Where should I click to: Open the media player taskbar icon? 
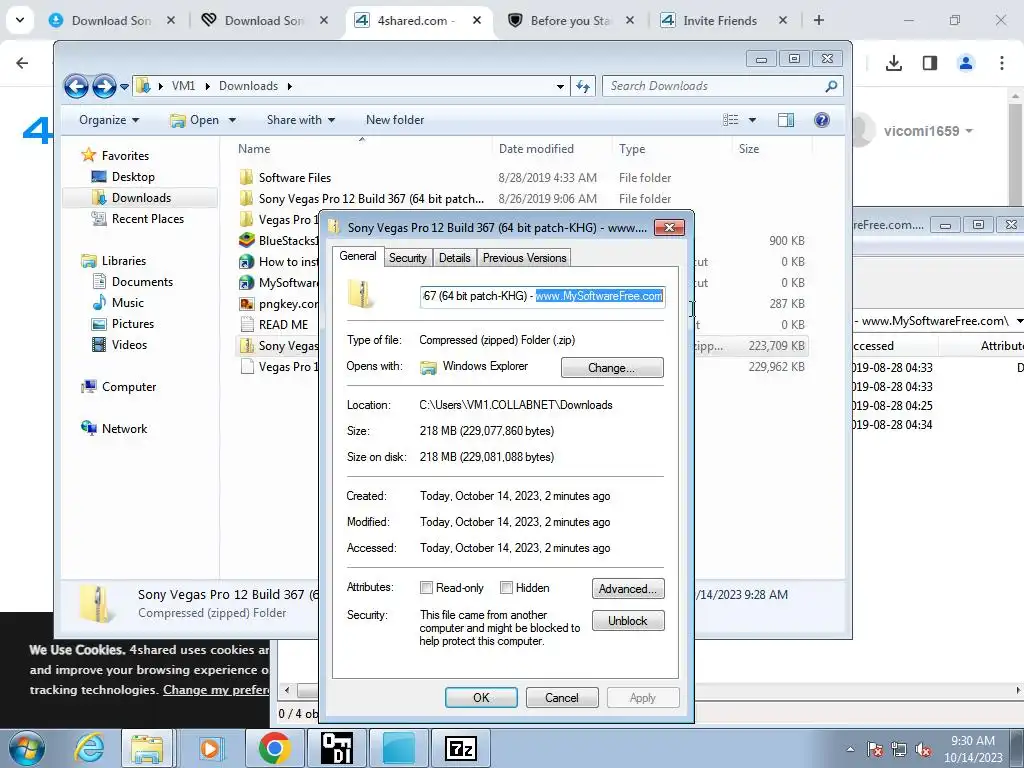coord(210,748)
